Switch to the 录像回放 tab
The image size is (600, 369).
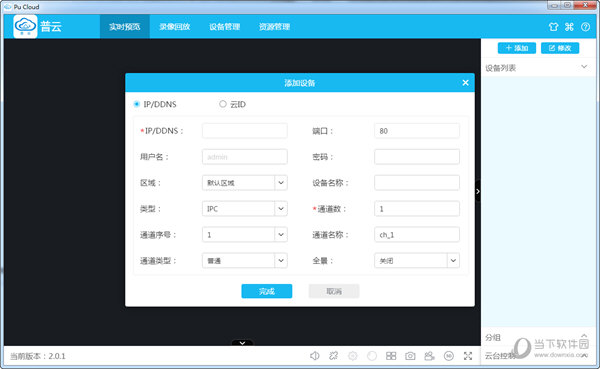click(175, 27)
